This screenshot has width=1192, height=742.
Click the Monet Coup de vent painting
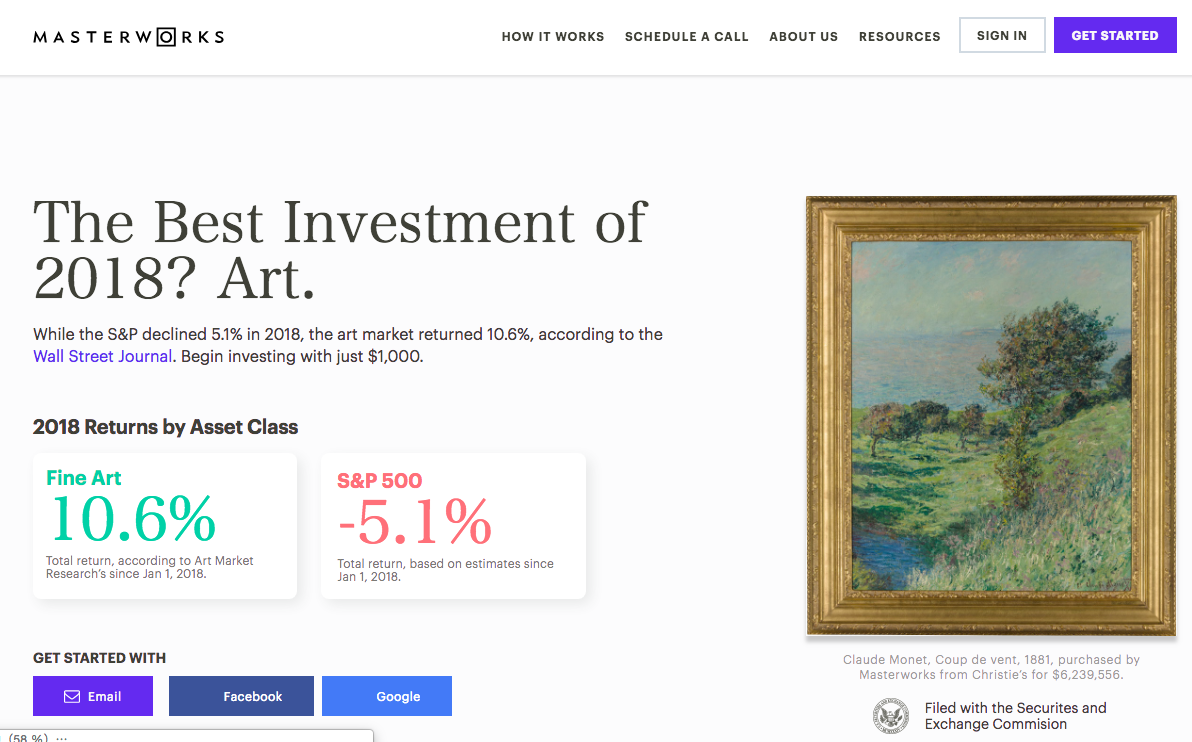990,415
